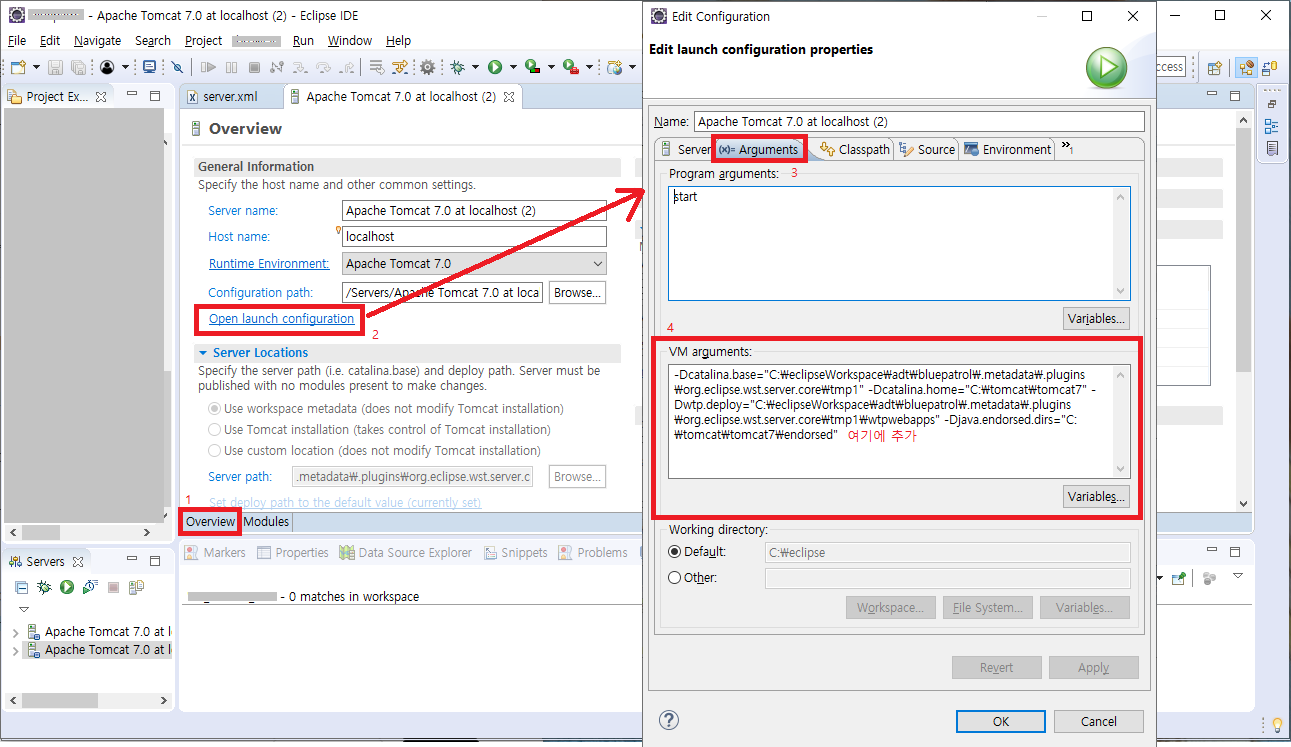
Task: Select Use Tomcat installation radio button
Action: (214, 429)
